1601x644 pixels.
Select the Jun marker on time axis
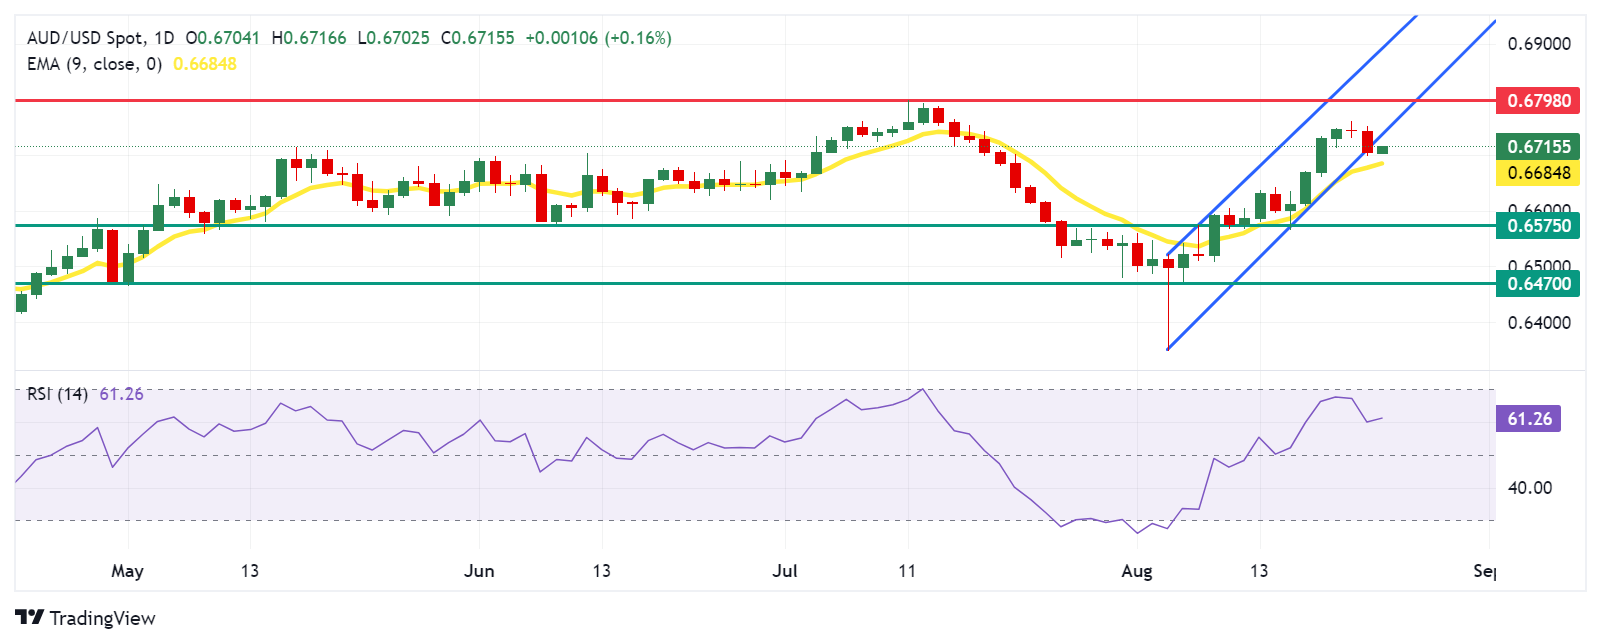click(479, 571)
